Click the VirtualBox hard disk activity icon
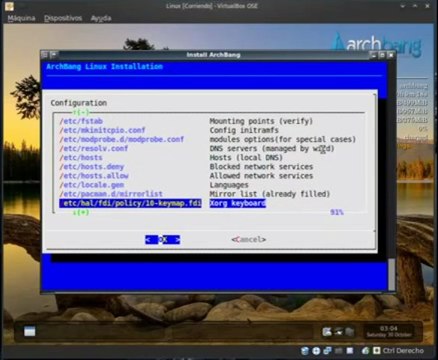438x360 pixels. (x=305, y=351)
